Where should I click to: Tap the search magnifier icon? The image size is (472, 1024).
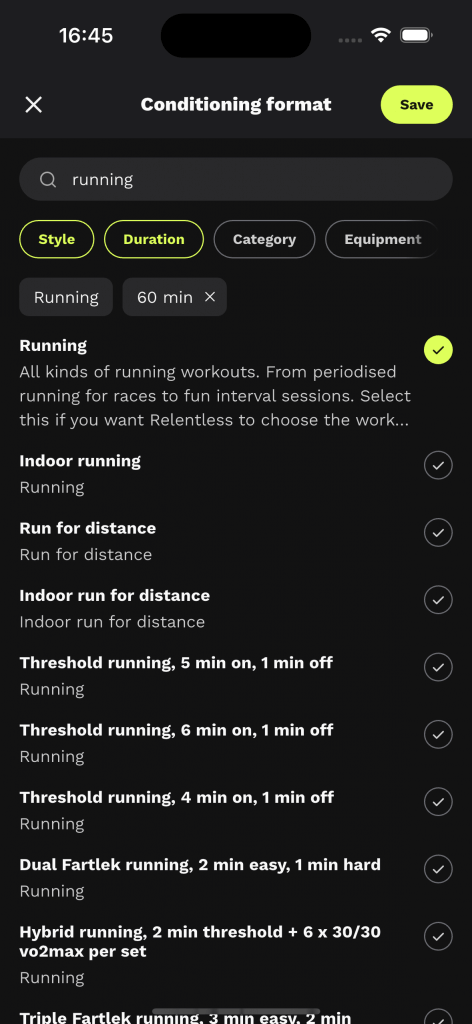point(48,180)
